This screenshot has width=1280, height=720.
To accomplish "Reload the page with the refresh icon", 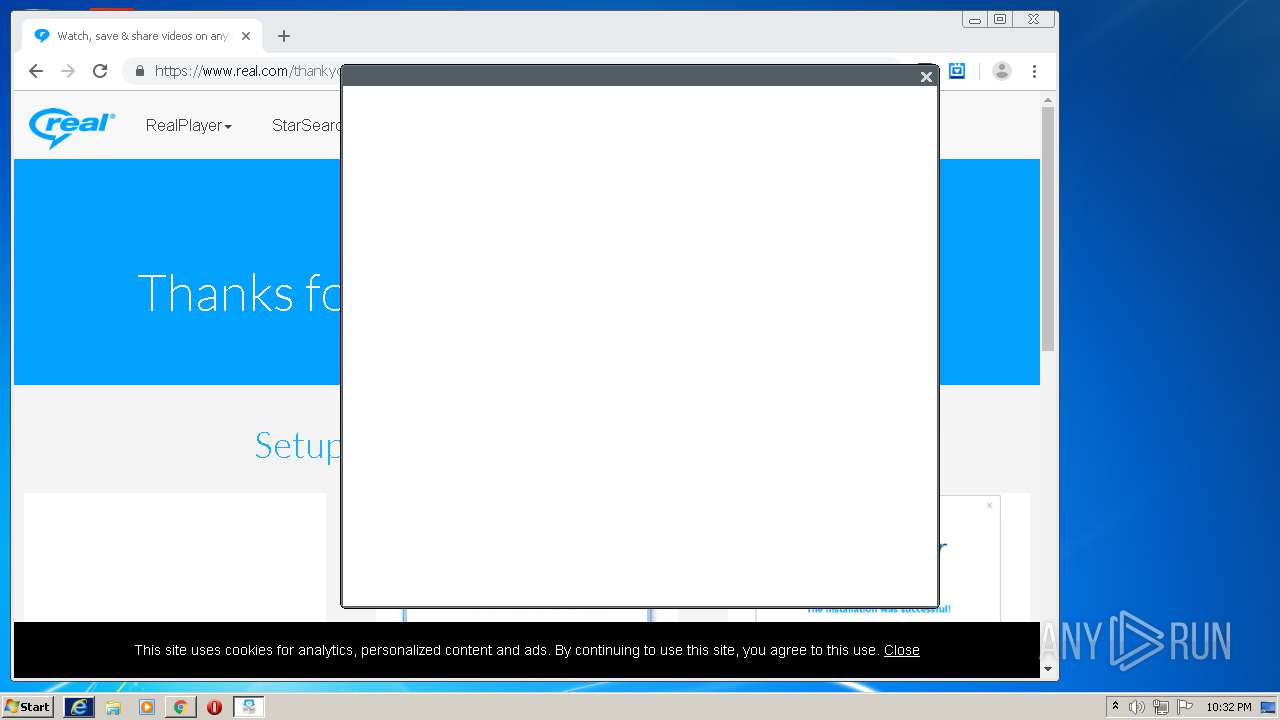I will [x=100, y=71].
